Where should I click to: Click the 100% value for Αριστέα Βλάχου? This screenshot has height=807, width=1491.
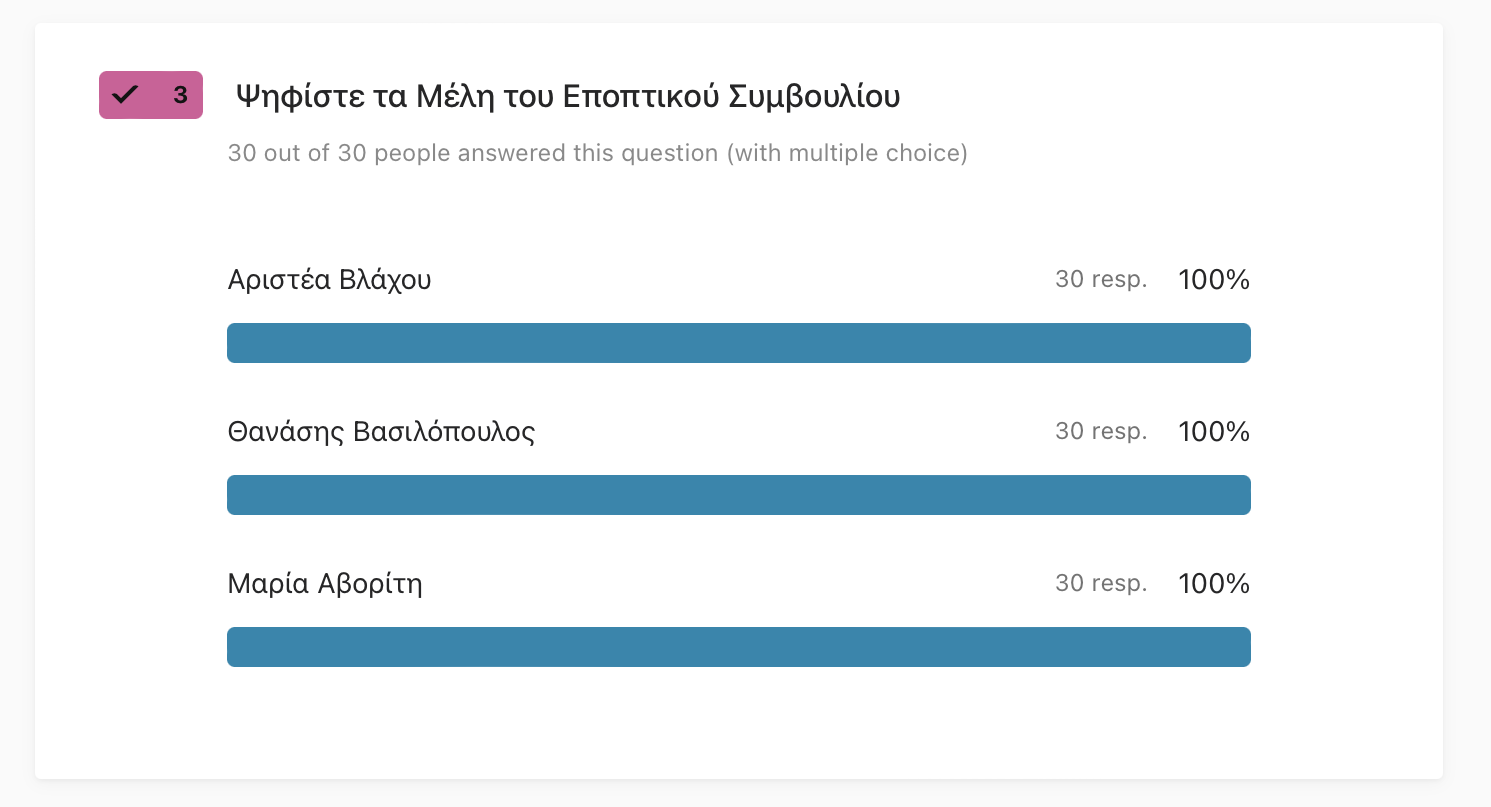(x=1214, y=280)
